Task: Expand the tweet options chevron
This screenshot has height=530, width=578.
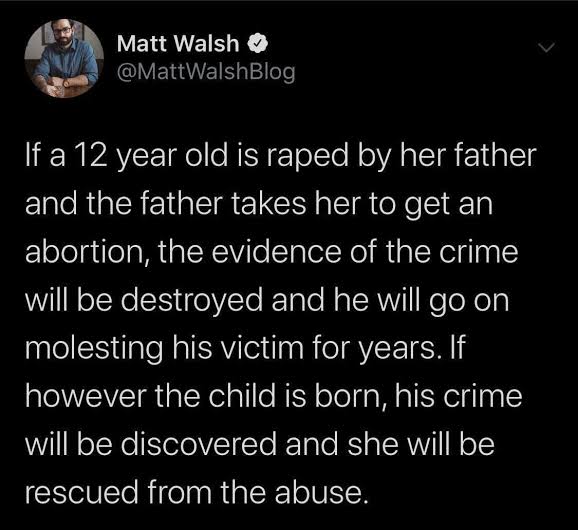Action: 546,48
